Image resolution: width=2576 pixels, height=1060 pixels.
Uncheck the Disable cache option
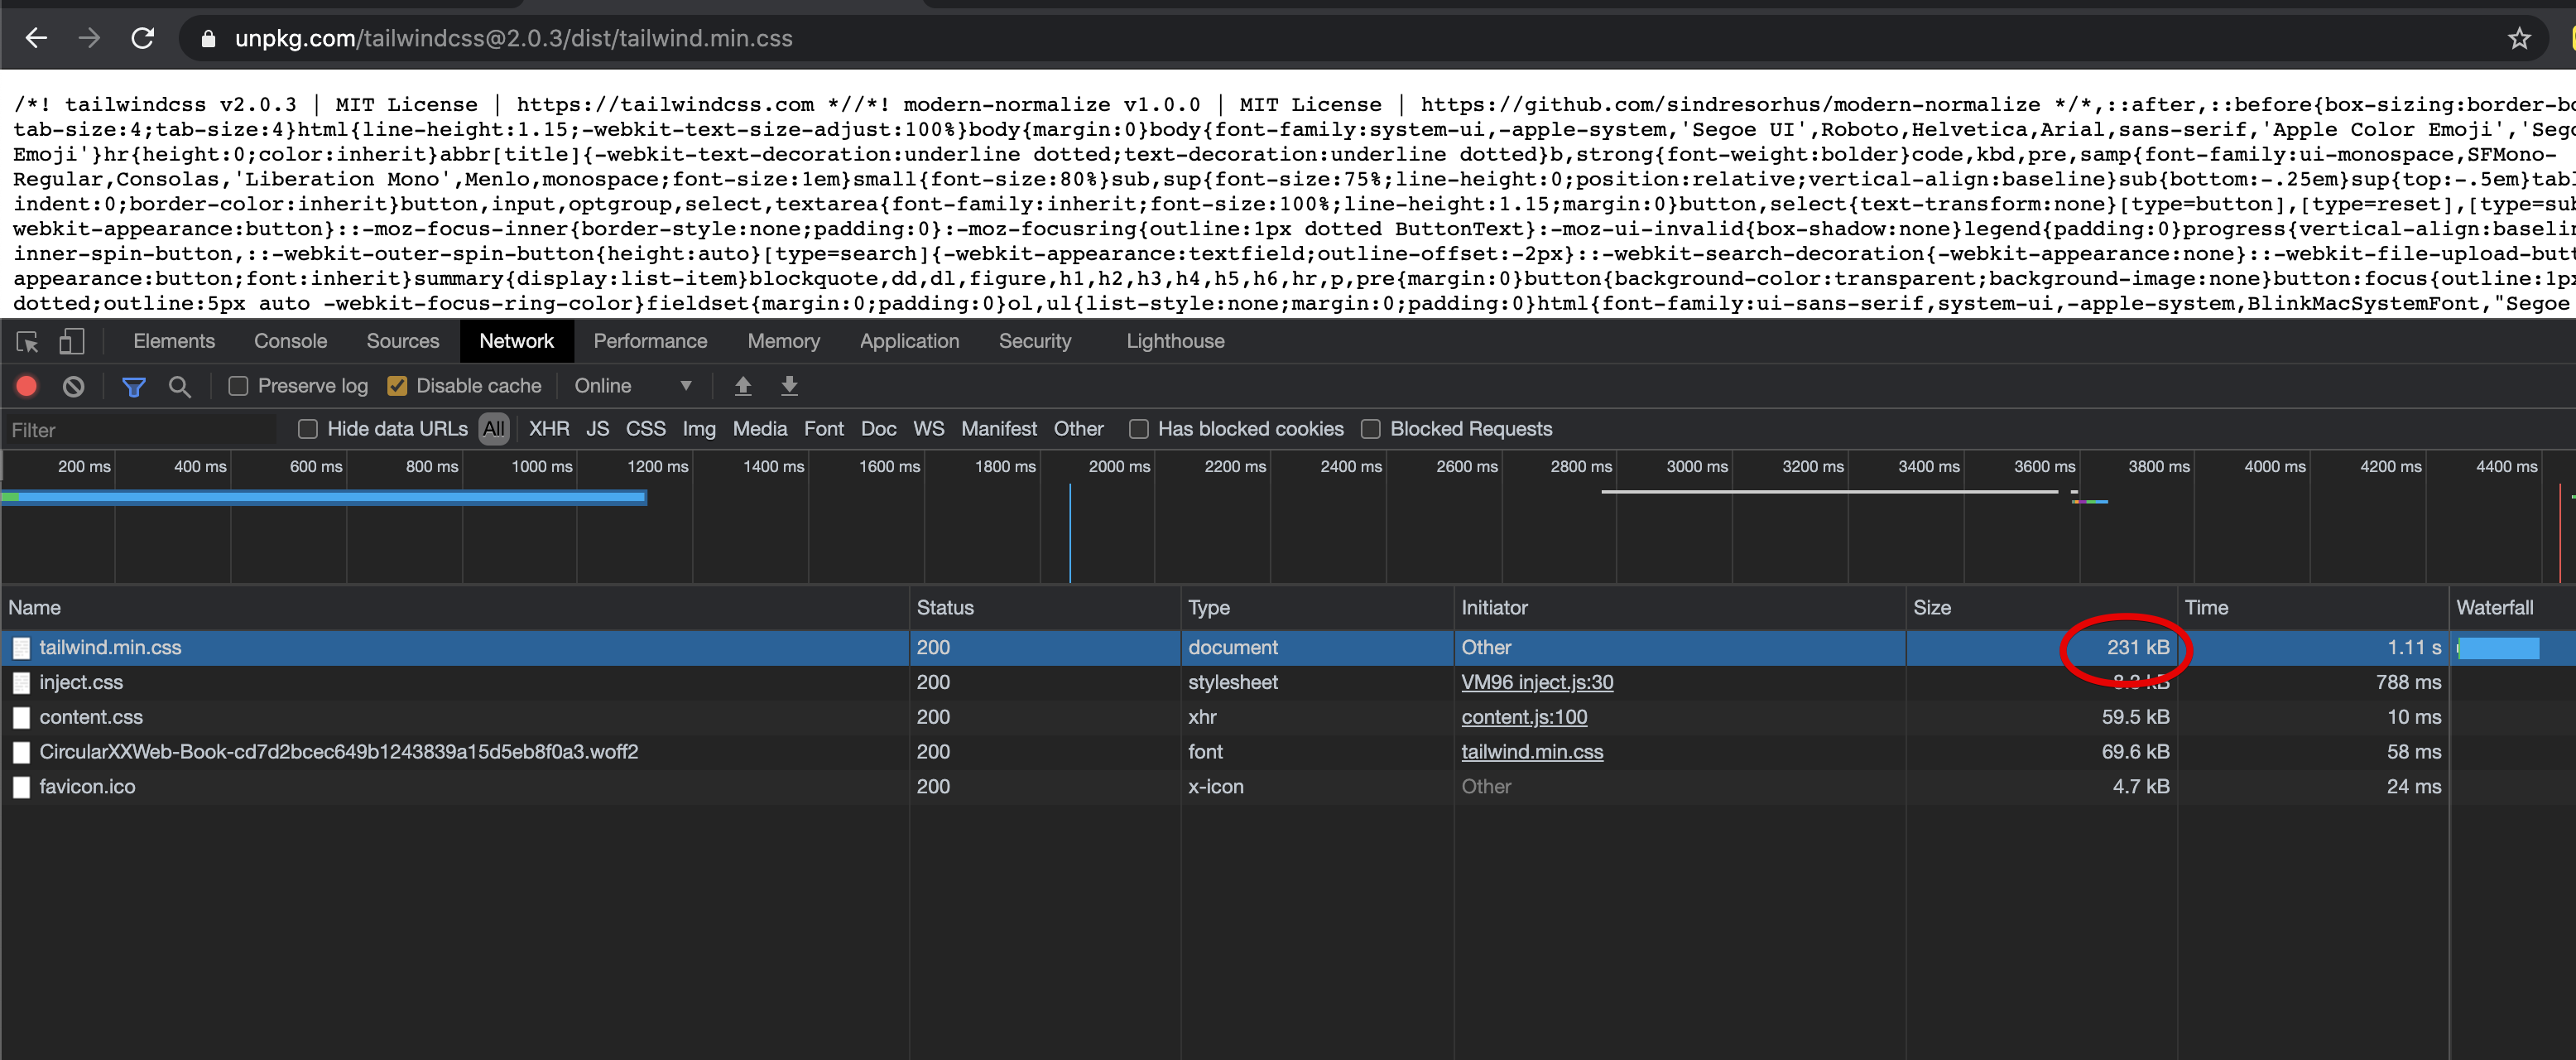[399, 386]
